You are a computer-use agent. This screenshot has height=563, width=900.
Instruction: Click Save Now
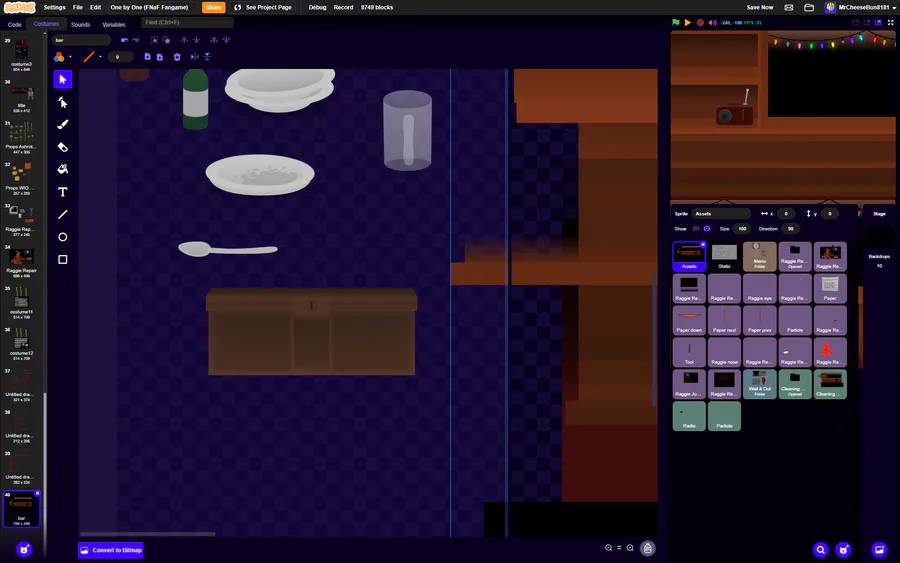pos(760,7)
